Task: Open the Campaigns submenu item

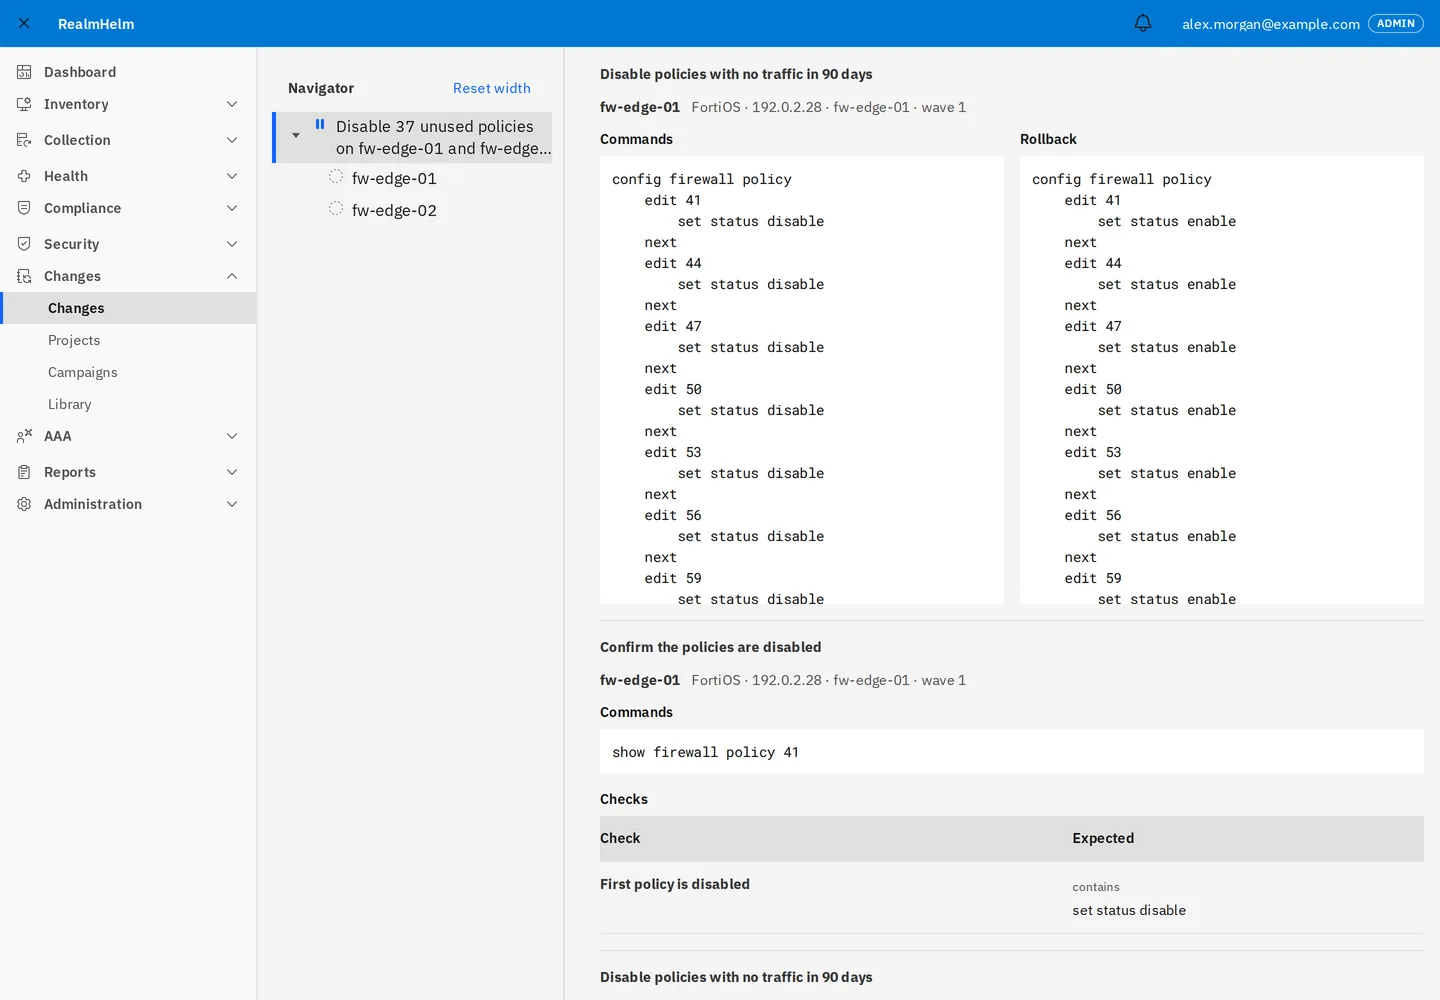Action: click(128, 372)
